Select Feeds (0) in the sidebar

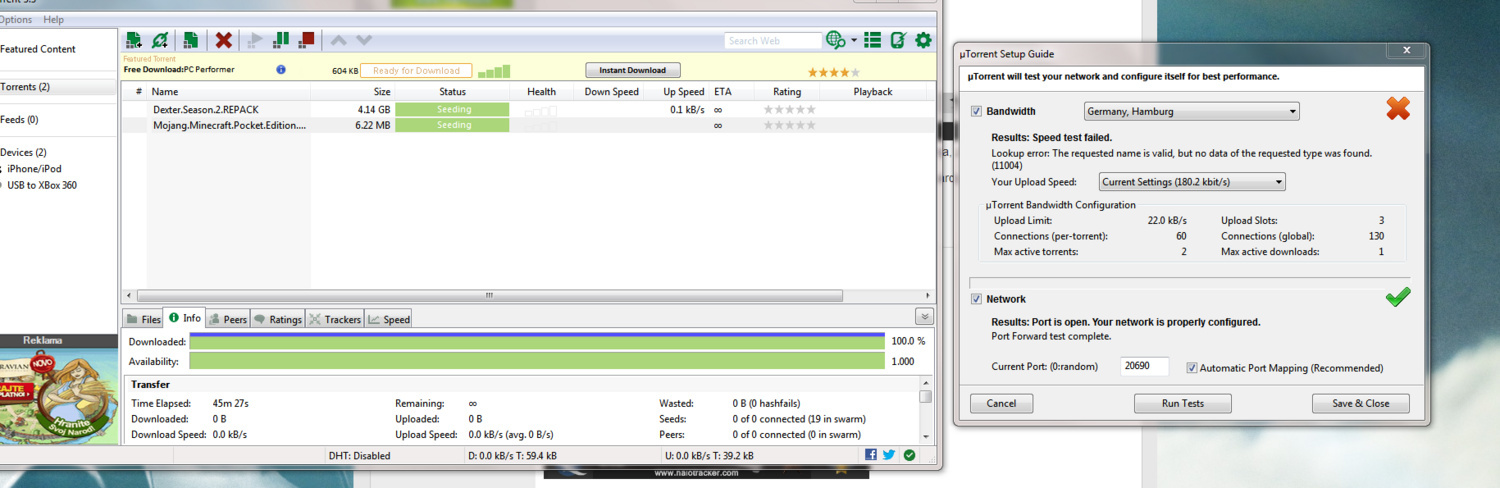[x=19, y=120]
